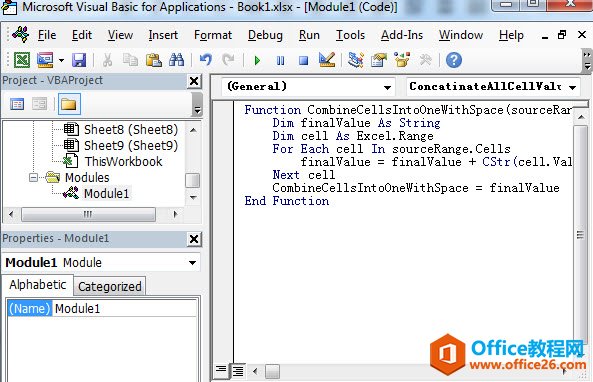Click the View Microsoft Excel toolbar icon
The width and height of the screenshot is (593, 382).
(x=22, y=60)
